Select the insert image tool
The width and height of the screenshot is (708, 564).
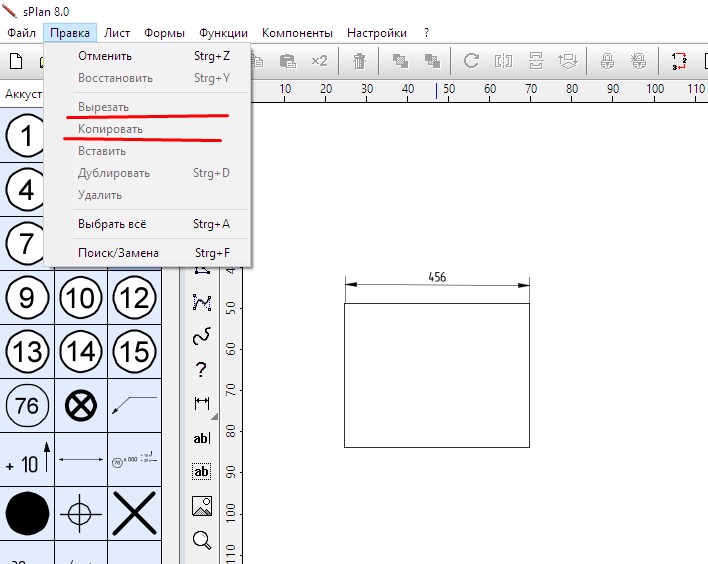tap(202, 506)
